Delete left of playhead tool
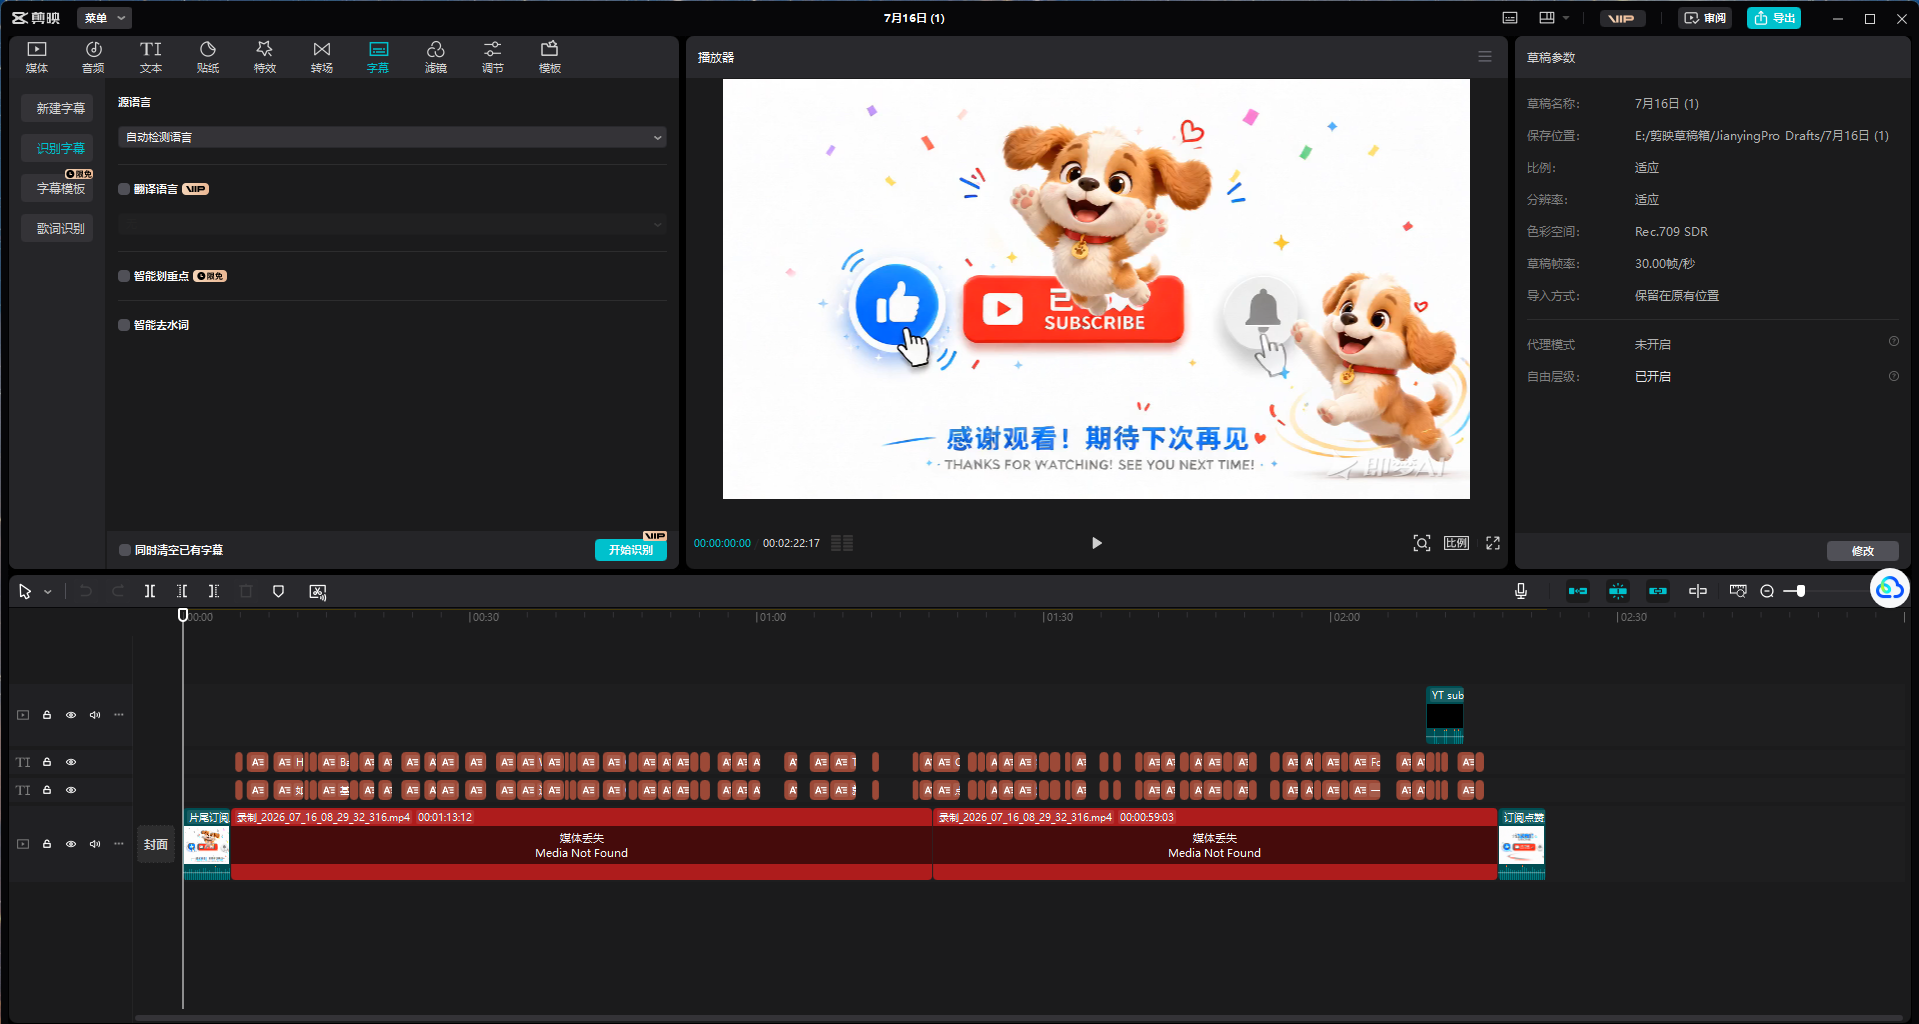This screenshot has width=1919, height=1024. coord(182,592)
